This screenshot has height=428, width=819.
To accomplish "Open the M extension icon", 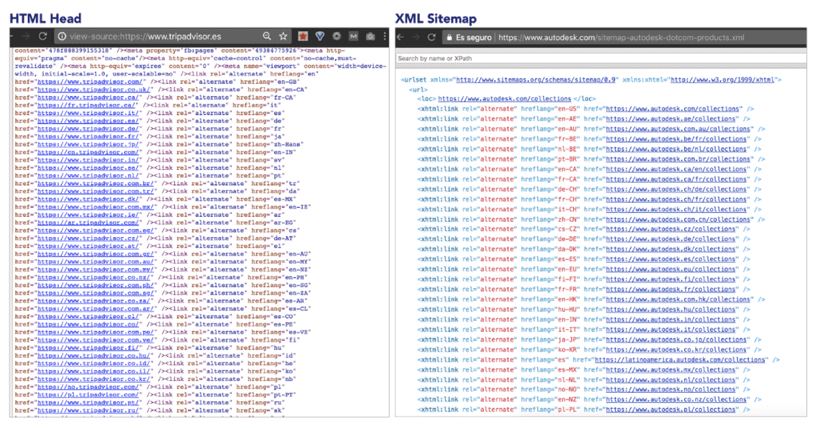I will (x=354, y=36).
